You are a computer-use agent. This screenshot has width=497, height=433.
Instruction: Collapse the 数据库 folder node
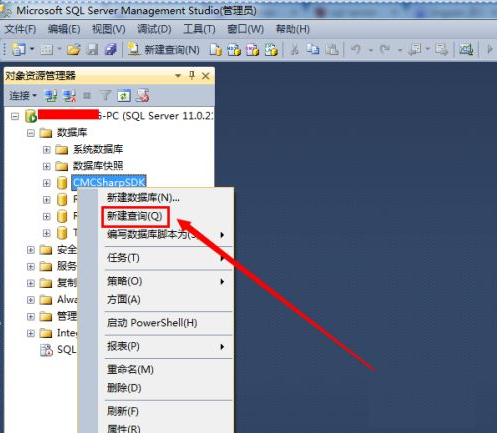pyautogui.click(x=31, y=133)
